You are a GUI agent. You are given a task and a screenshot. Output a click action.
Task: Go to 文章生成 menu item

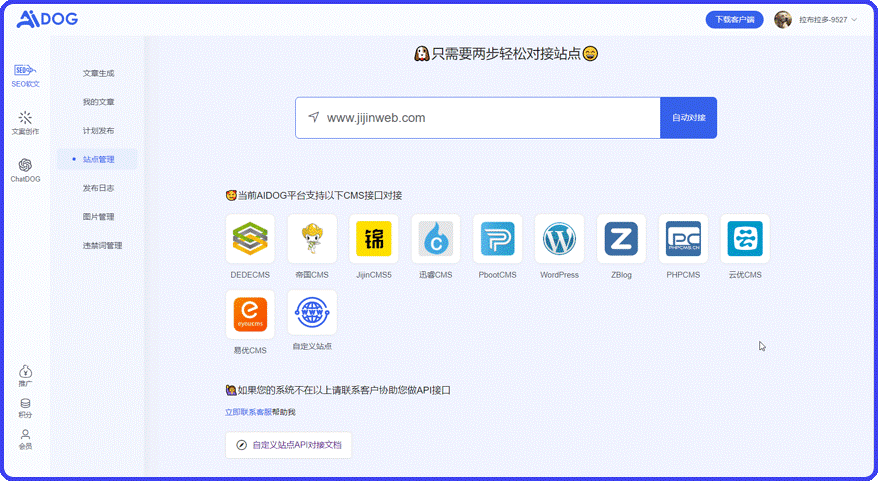(98, 73)
